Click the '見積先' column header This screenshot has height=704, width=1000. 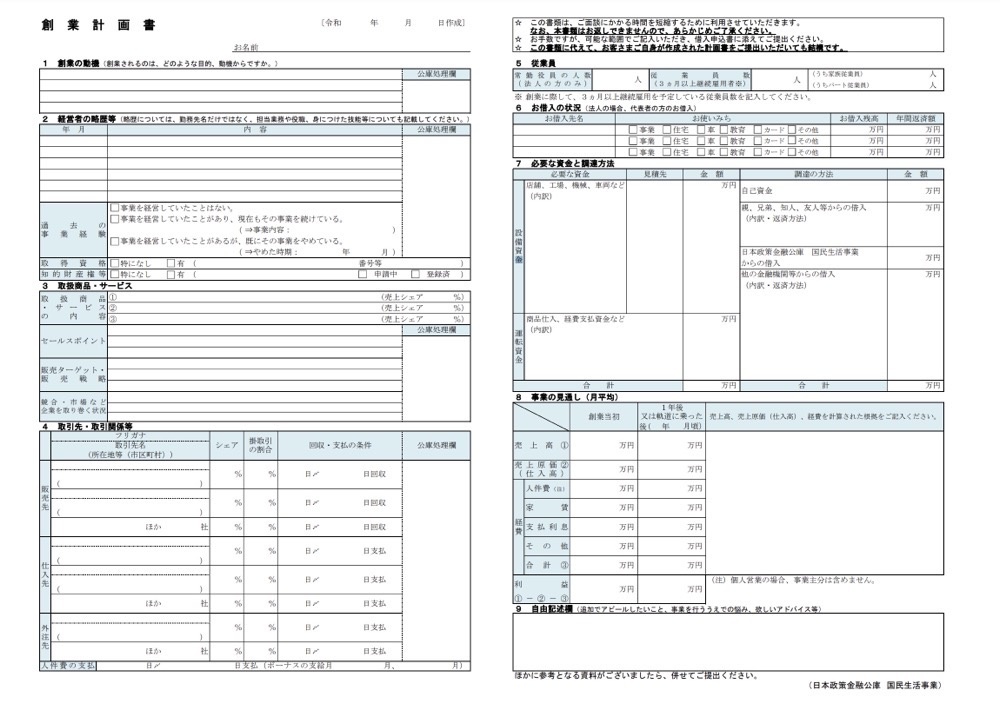[654, 174]
